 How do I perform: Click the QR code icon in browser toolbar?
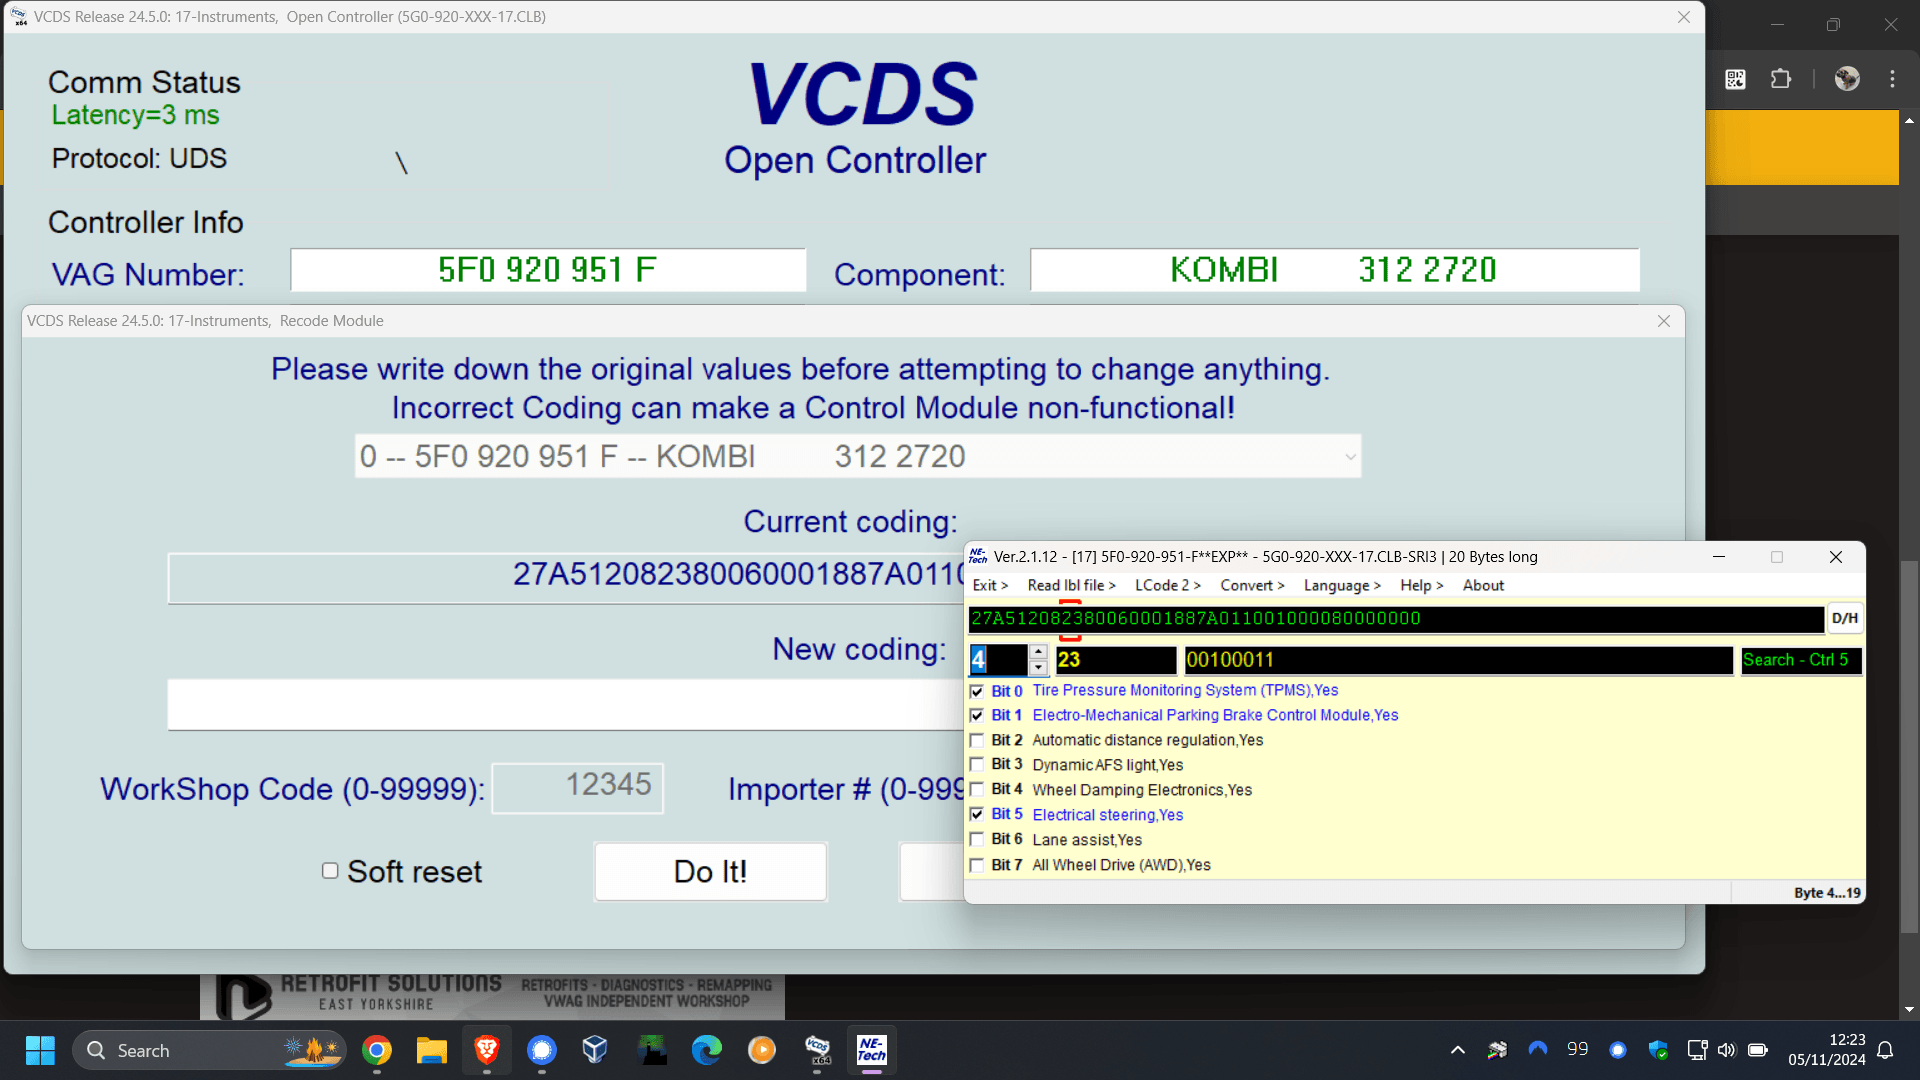(1736, 79)
